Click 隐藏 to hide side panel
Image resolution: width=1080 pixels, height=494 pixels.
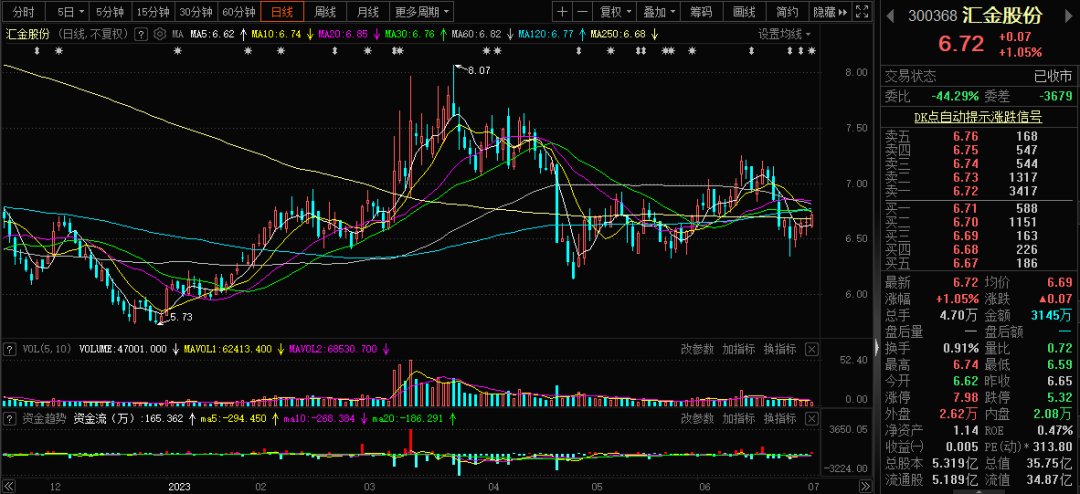click(x=830, y=12)
